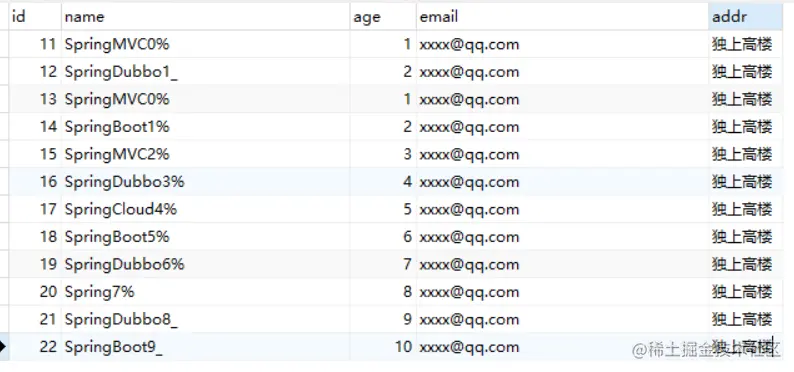Select addr 独上高楼 in row 13
Viewport: 794px width, 372px height.
coord(746,99)
